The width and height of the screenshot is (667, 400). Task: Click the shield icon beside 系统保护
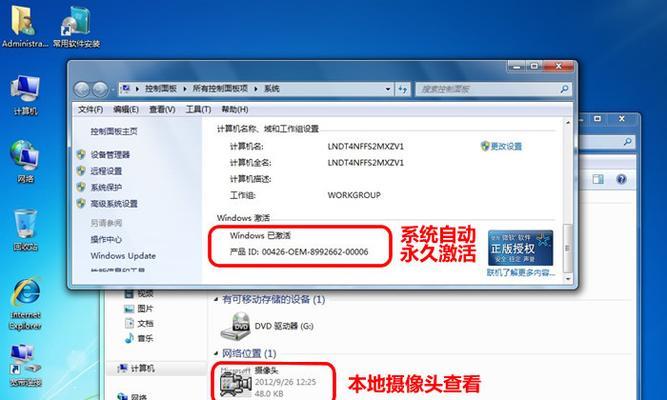81,187
